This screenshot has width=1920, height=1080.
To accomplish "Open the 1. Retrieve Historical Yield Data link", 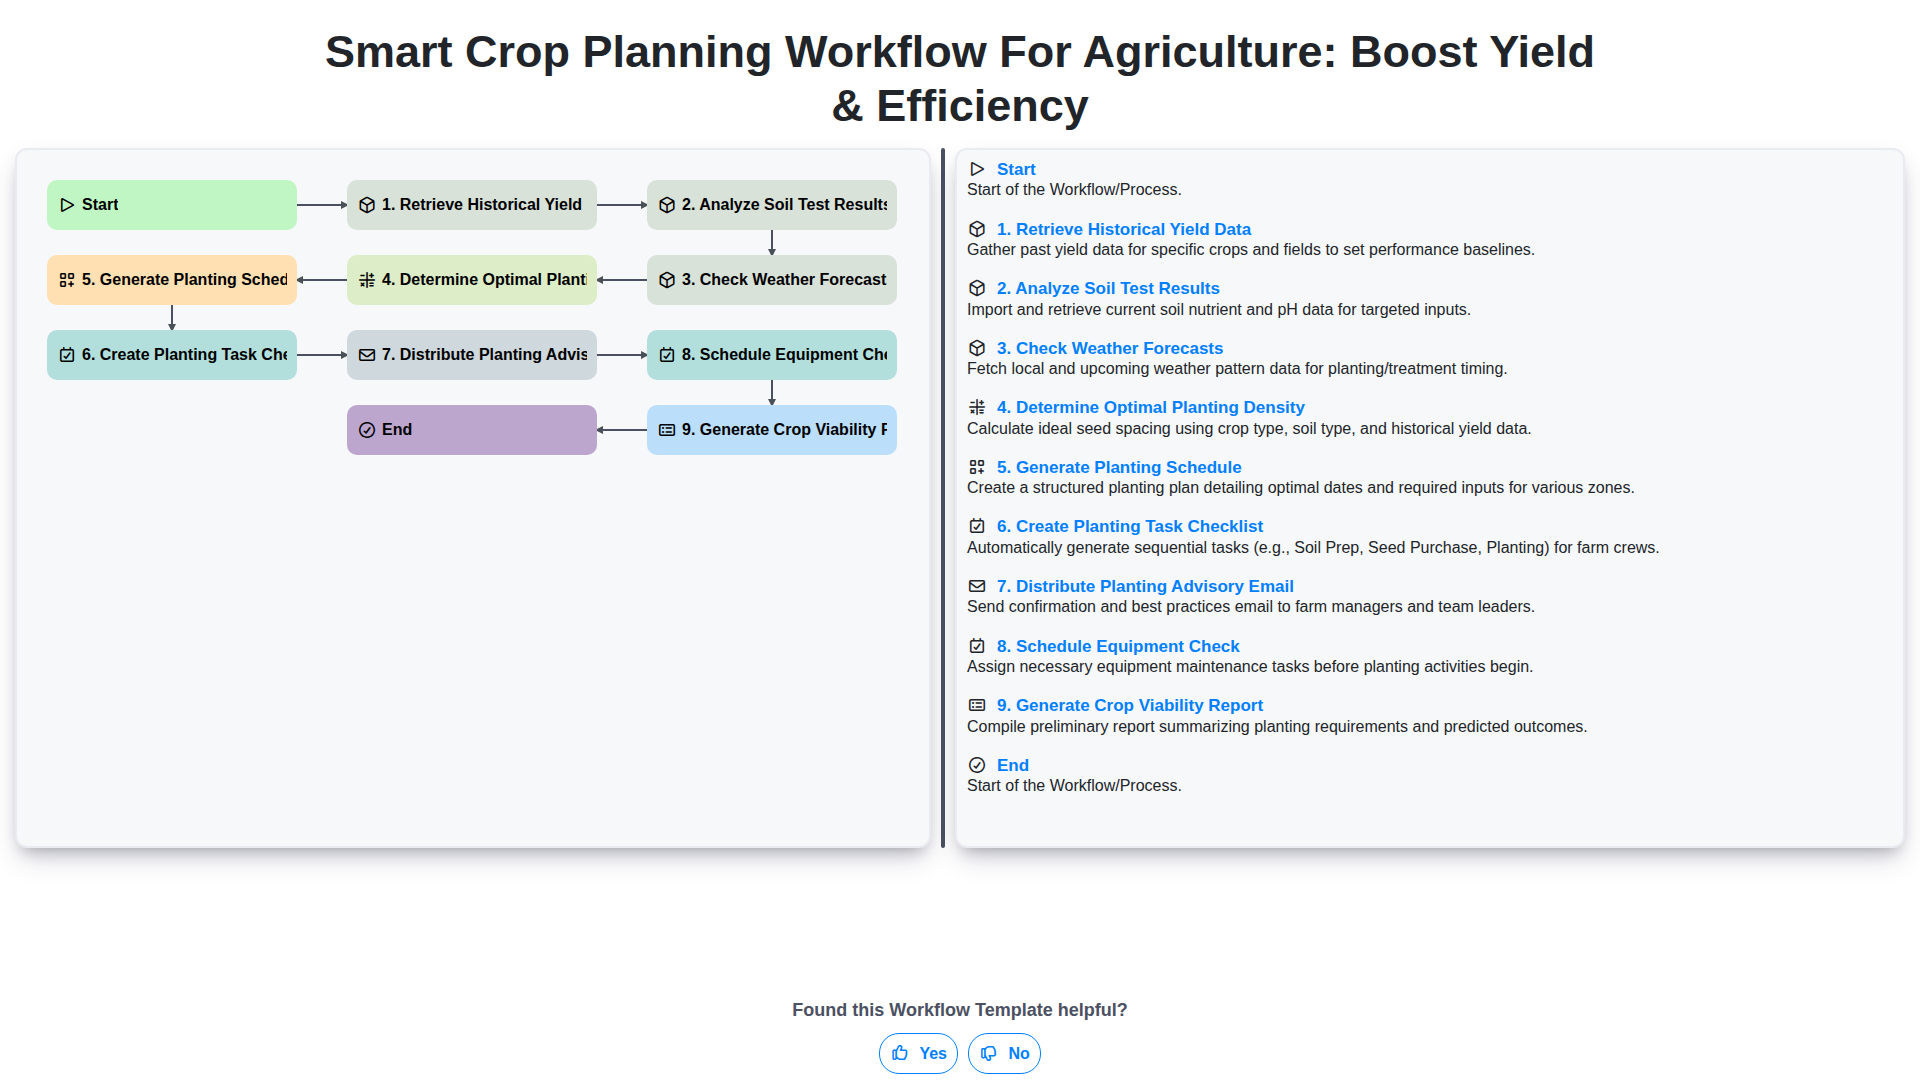I will 1123,229.
